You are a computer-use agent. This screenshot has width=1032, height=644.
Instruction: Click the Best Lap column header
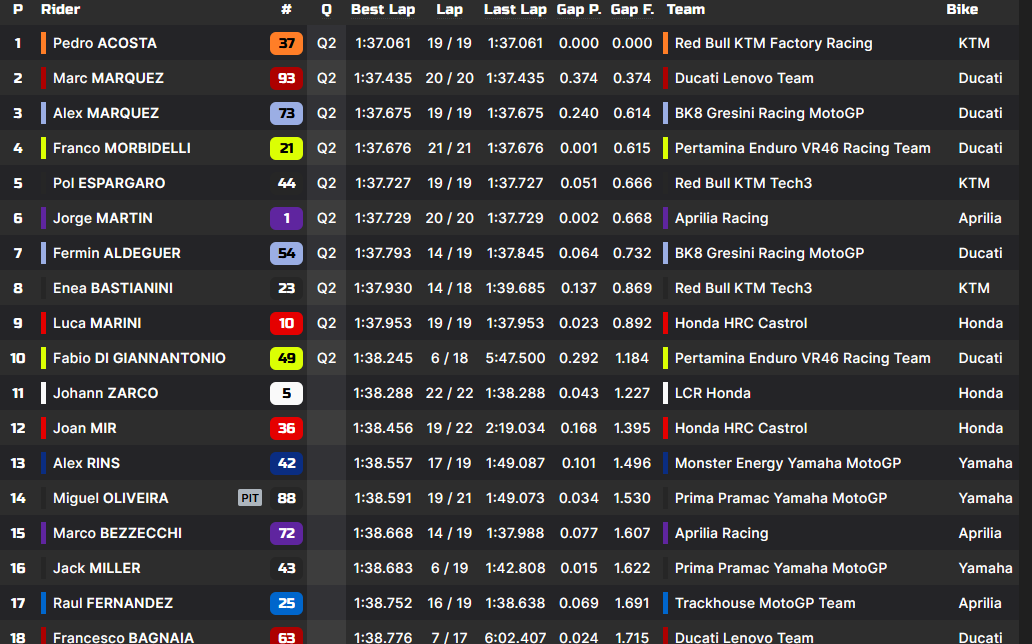[x=383, y=9]
